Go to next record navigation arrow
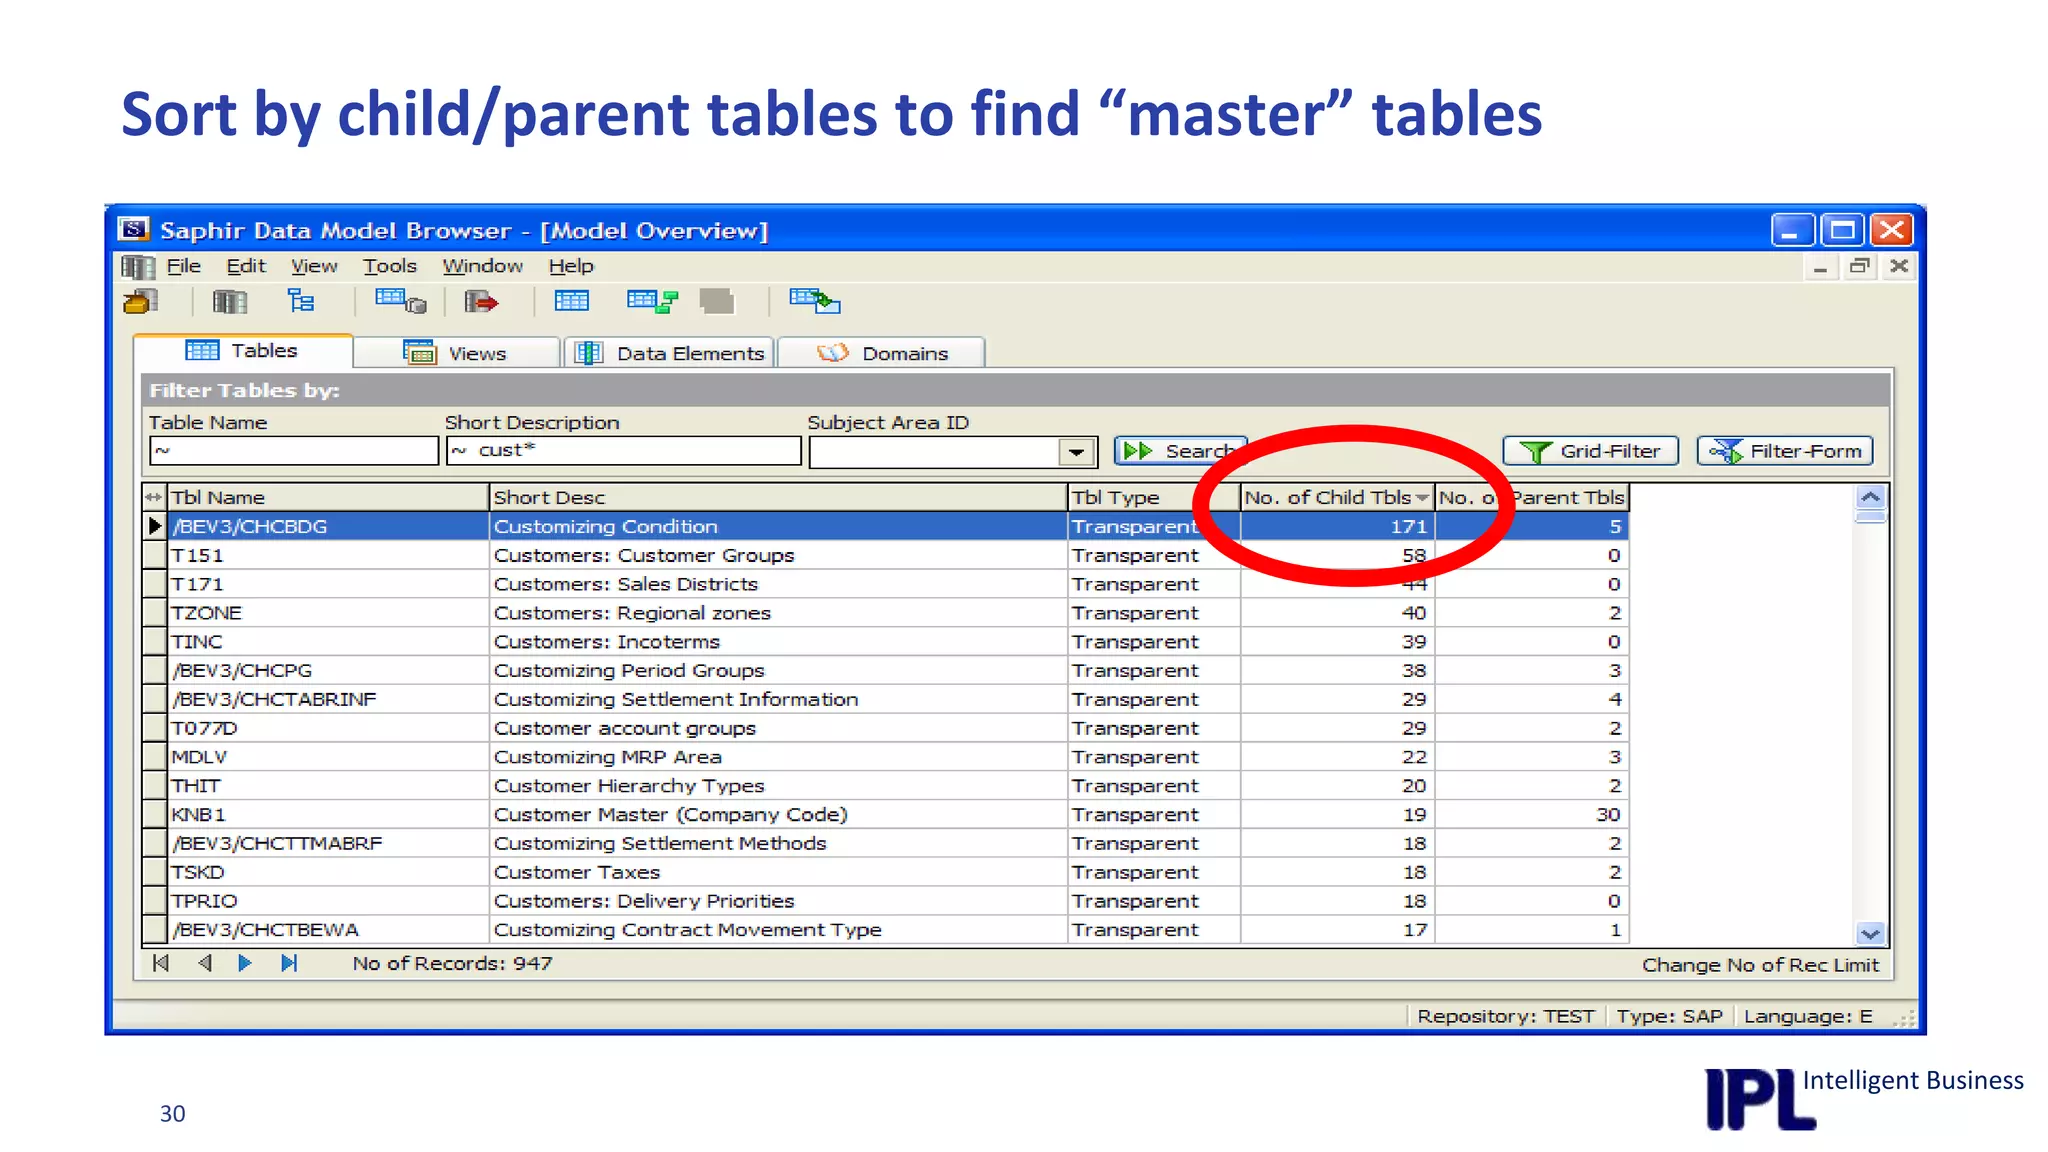 [x=245, y=963]
